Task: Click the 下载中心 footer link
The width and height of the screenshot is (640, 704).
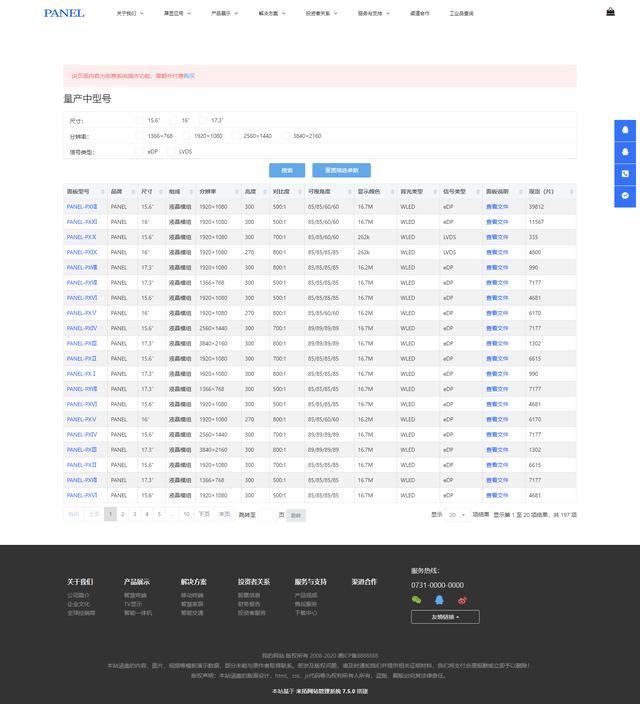Action: (306, 613)
